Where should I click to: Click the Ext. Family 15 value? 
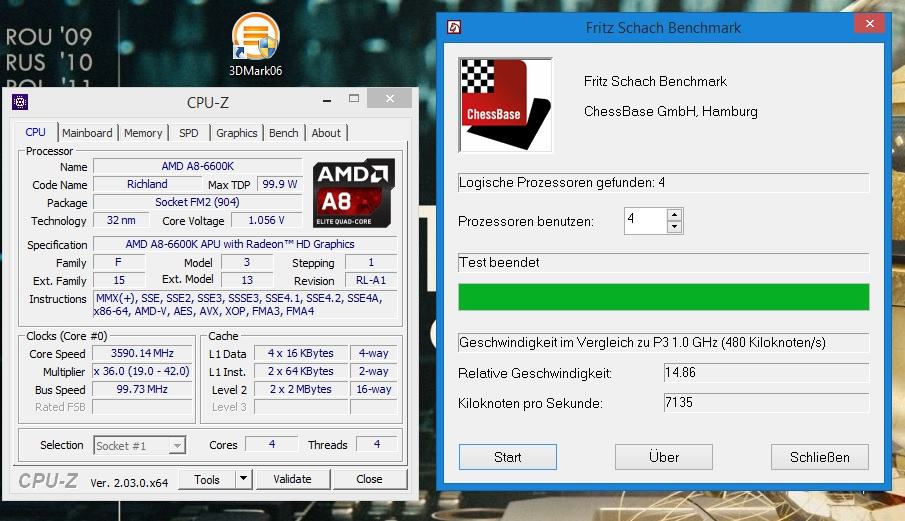pos(119,280)
